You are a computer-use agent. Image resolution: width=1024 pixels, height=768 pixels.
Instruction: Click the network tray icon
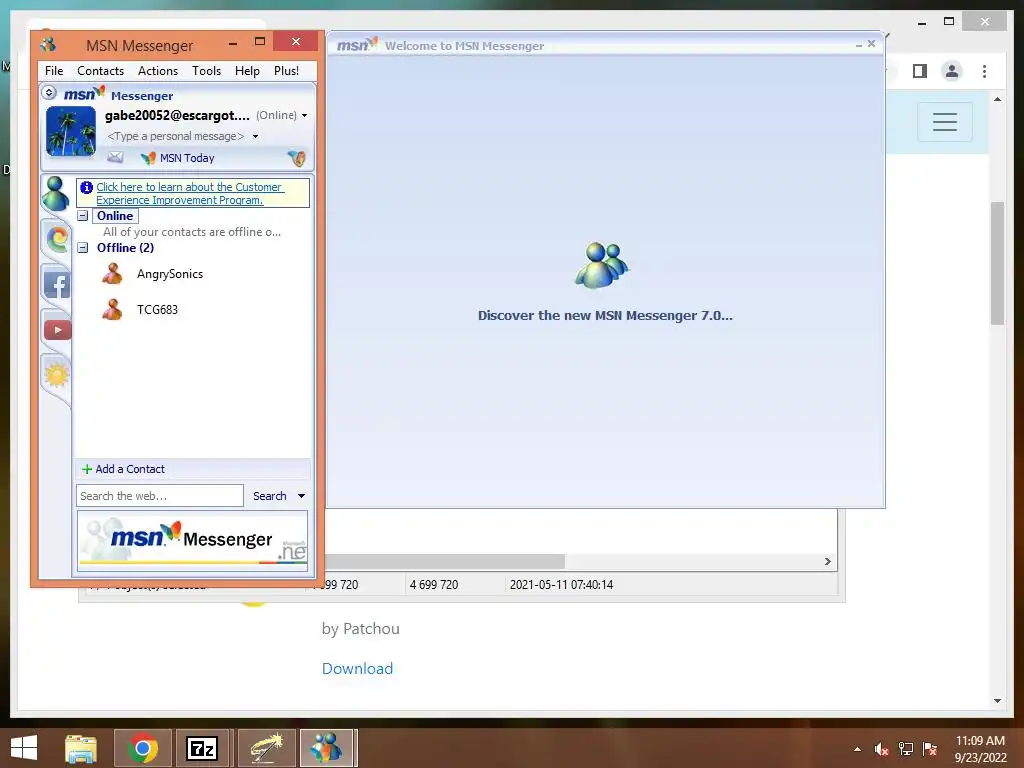click(906, 749)
